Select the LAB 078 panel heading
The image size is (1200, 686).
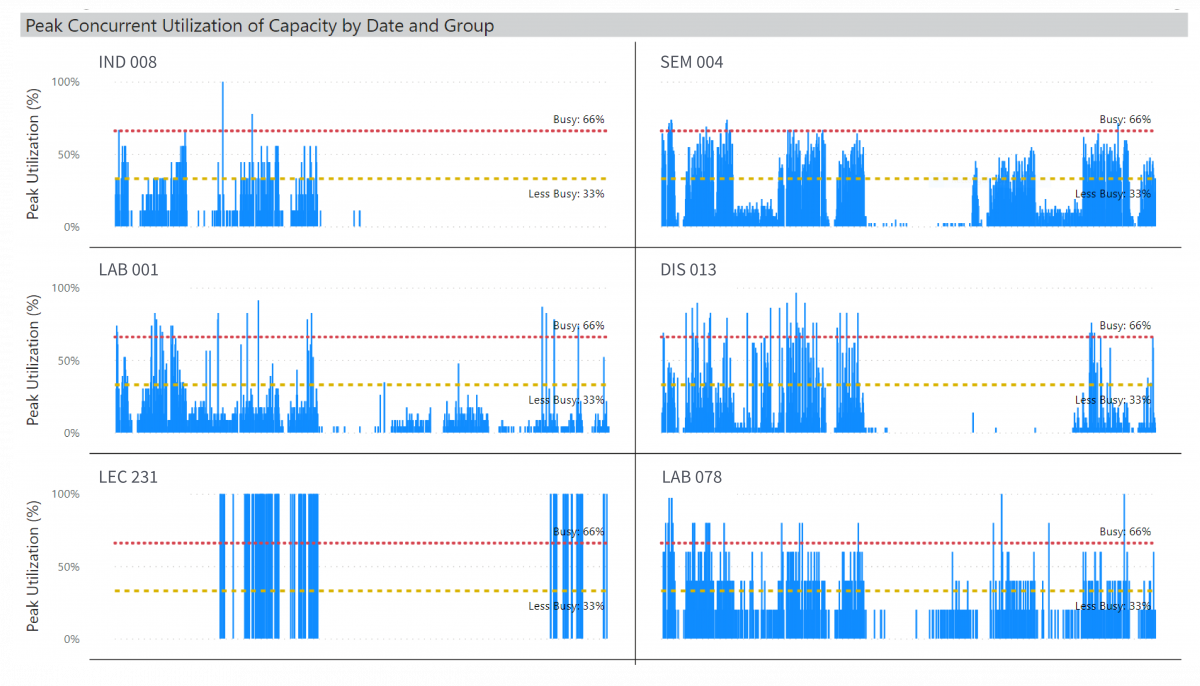click(x=691, y=477)
